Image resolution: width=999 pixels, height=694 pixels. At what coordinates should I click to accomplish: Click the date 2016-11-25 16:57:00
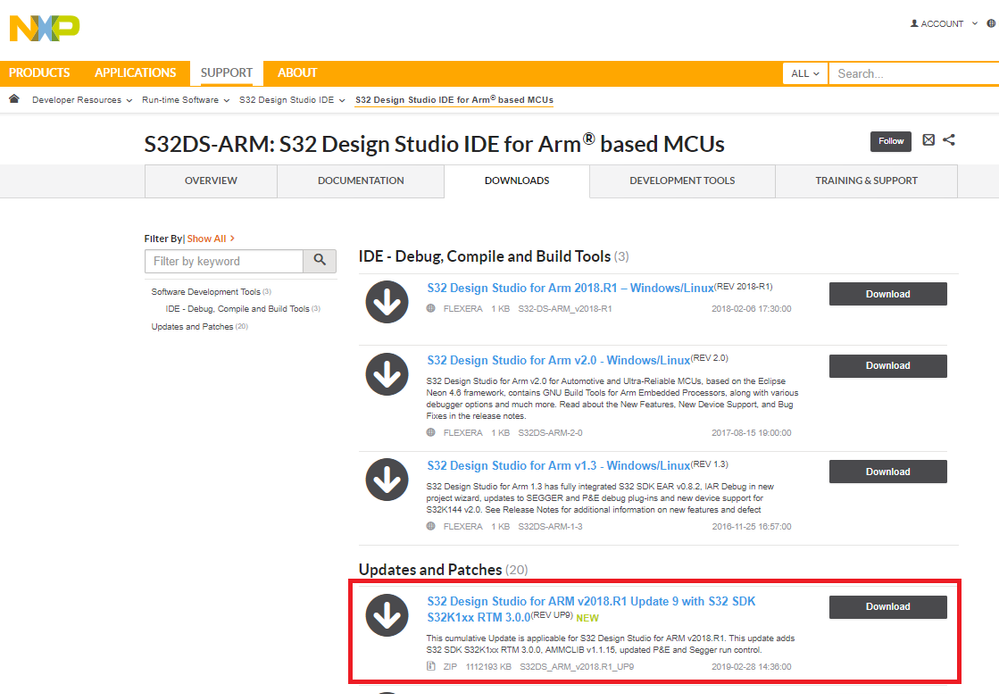(751, 527)
